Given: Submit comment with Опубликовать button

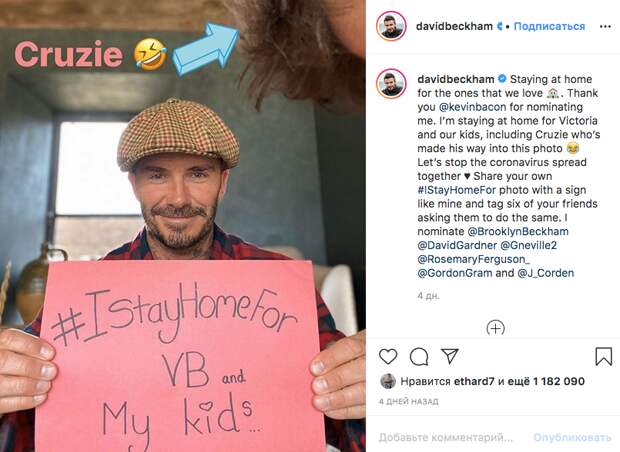Looking at the screenshot, I should click(572, 437).
